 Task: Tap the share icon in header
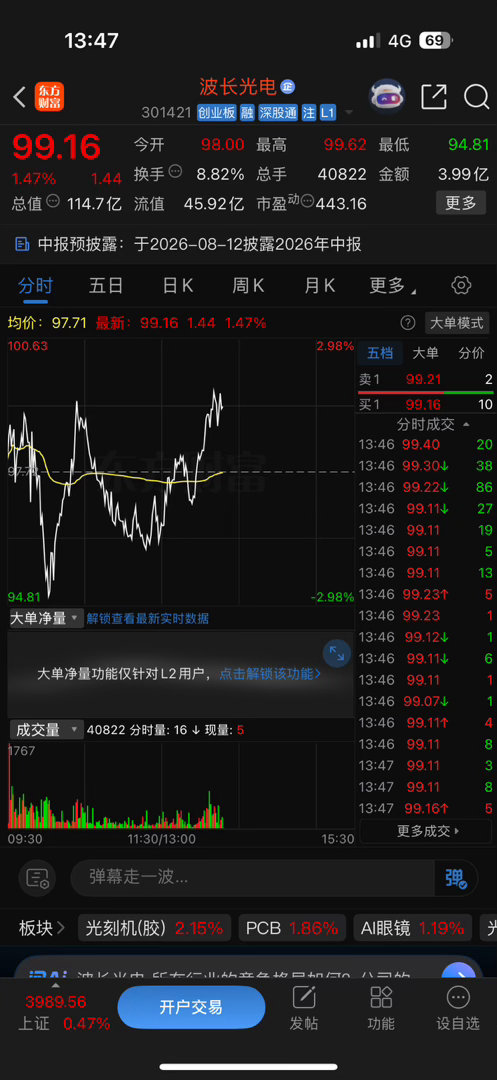(x=434, y=97)
